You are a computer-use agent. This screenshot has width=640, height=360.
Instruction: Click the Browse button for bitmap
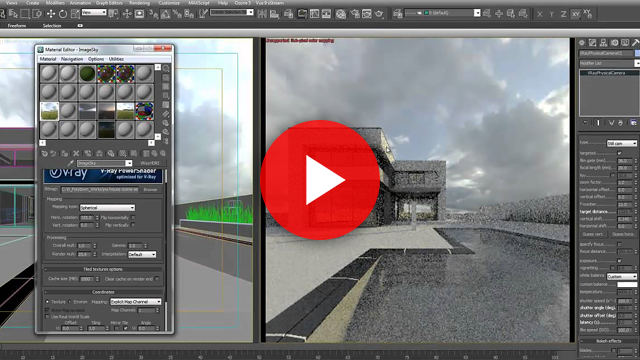coord(150,189)
